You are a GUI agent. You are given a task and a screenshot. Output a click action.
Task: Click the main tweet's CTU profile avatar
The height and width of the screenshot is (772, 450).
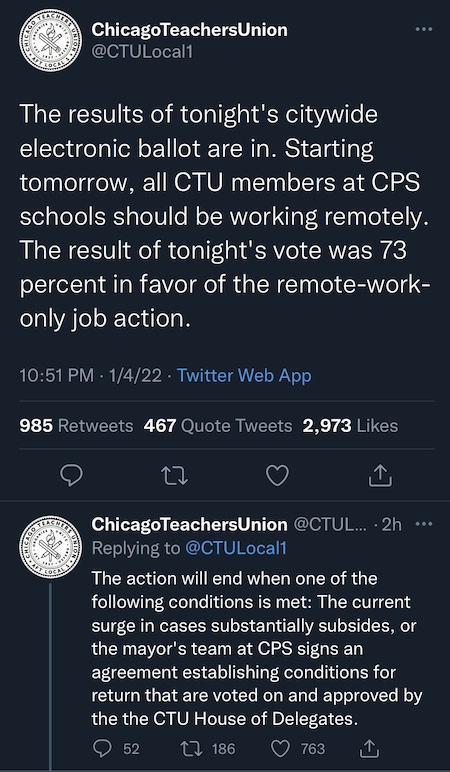click(x=51, y=40)
